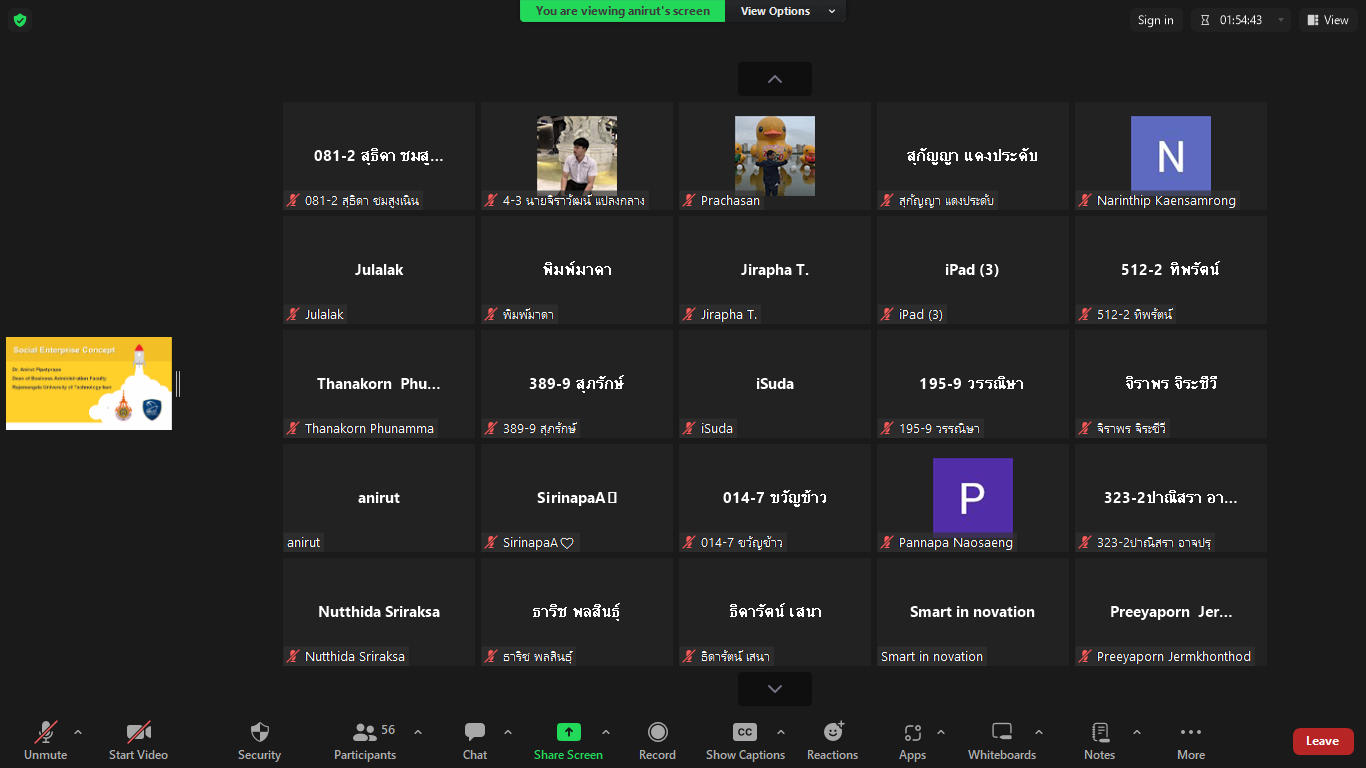Screen dimensions: 1366x768
Task: Expand share screen options arrow
Action: click(x=606, y=732)
